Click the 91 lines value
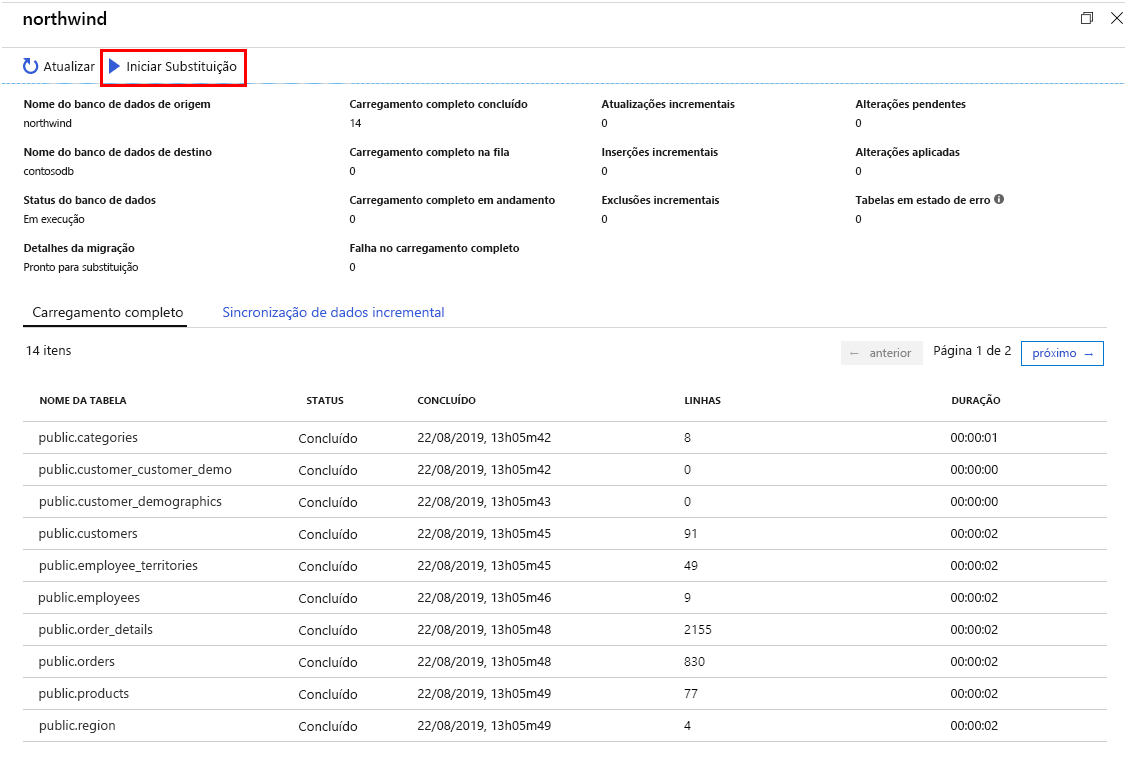The image size is (1127, 762). 691,533
